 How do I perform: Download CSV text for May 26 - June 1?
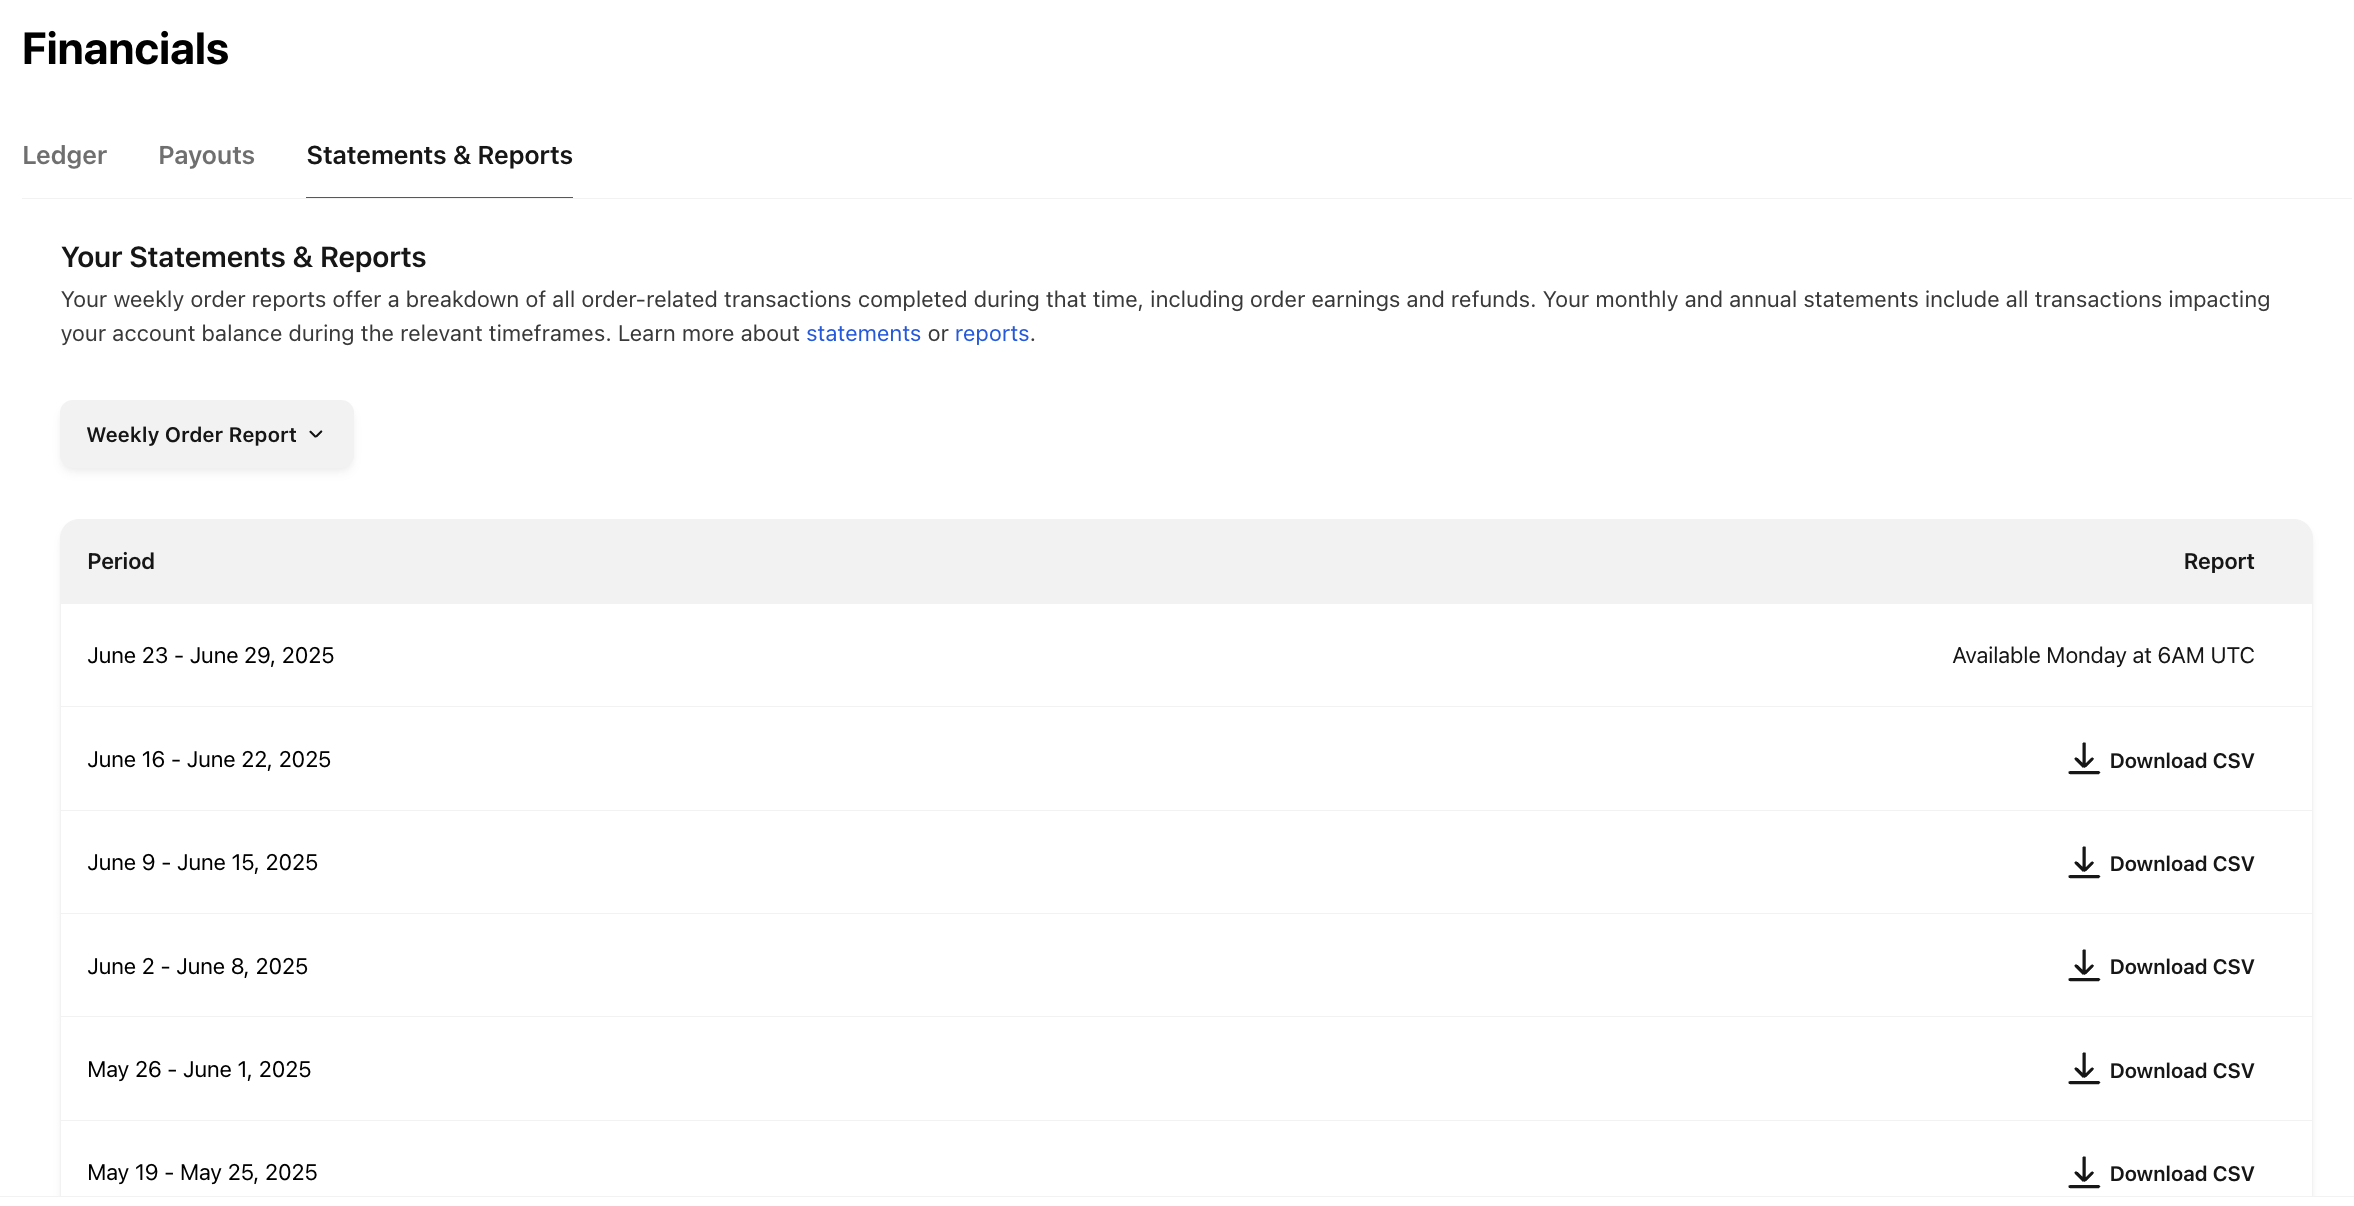[2181, 1071]
